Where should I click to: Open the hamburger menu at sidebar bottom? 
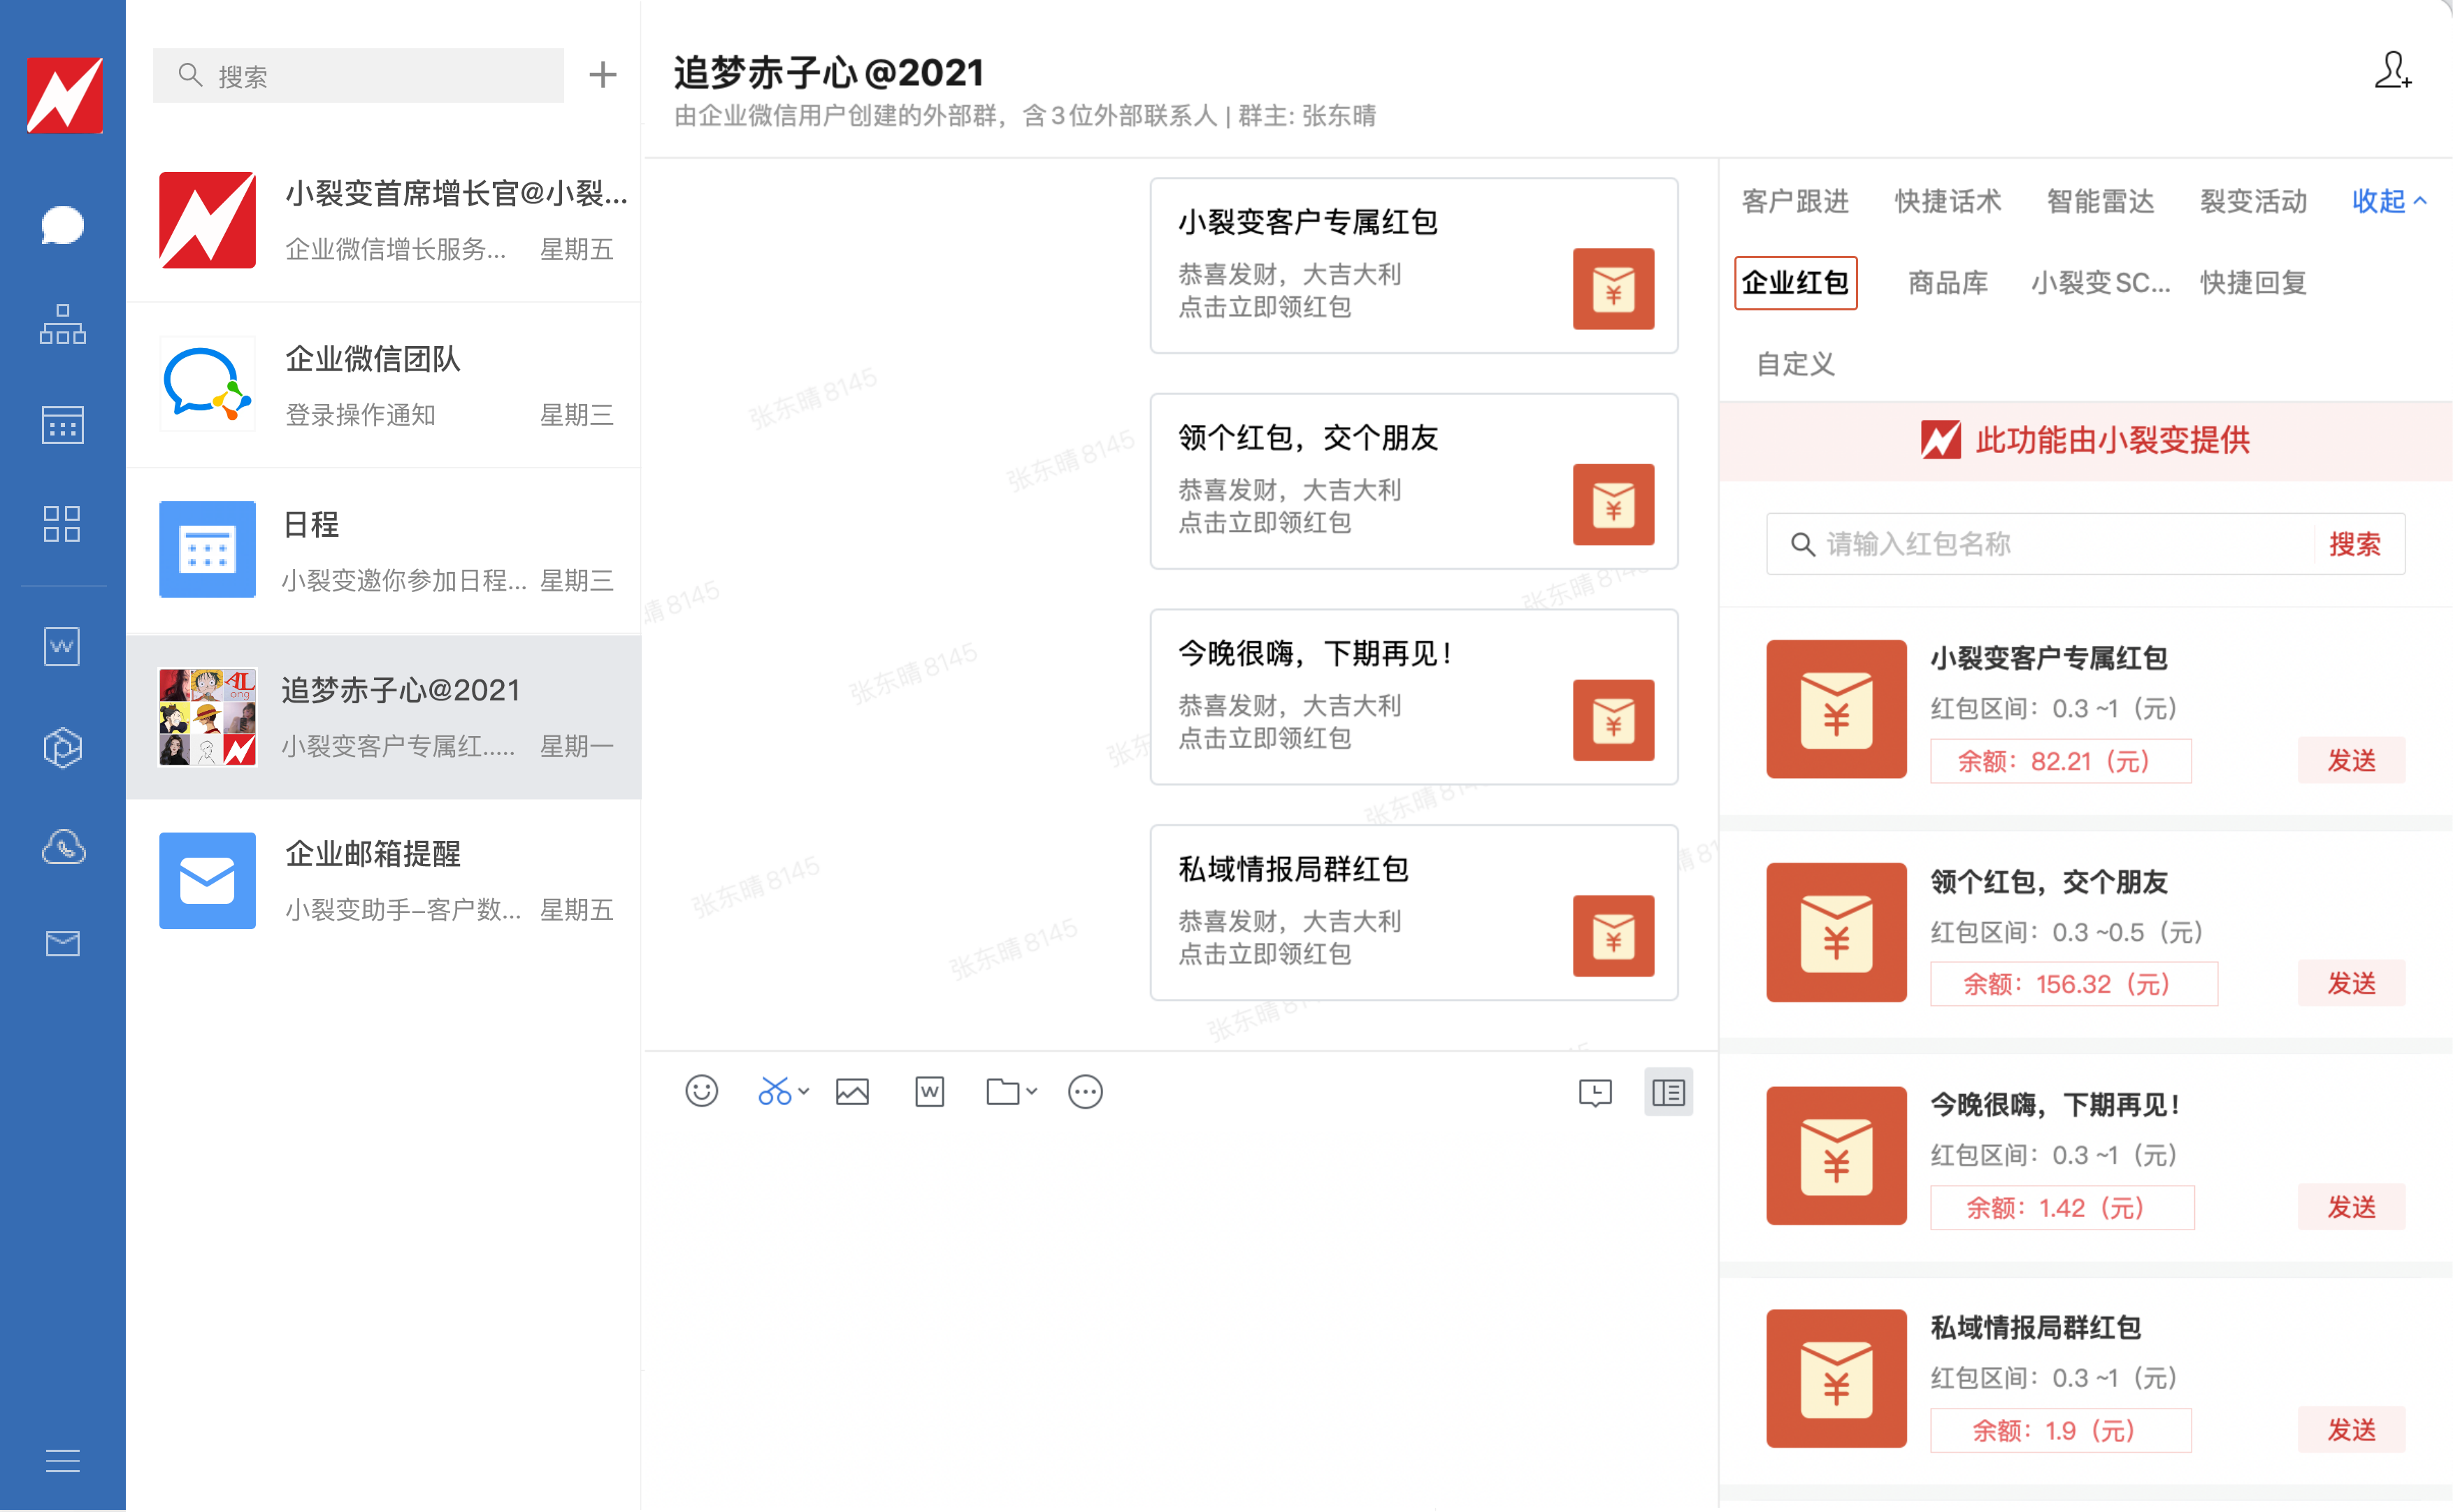(x=62, y=1461)
